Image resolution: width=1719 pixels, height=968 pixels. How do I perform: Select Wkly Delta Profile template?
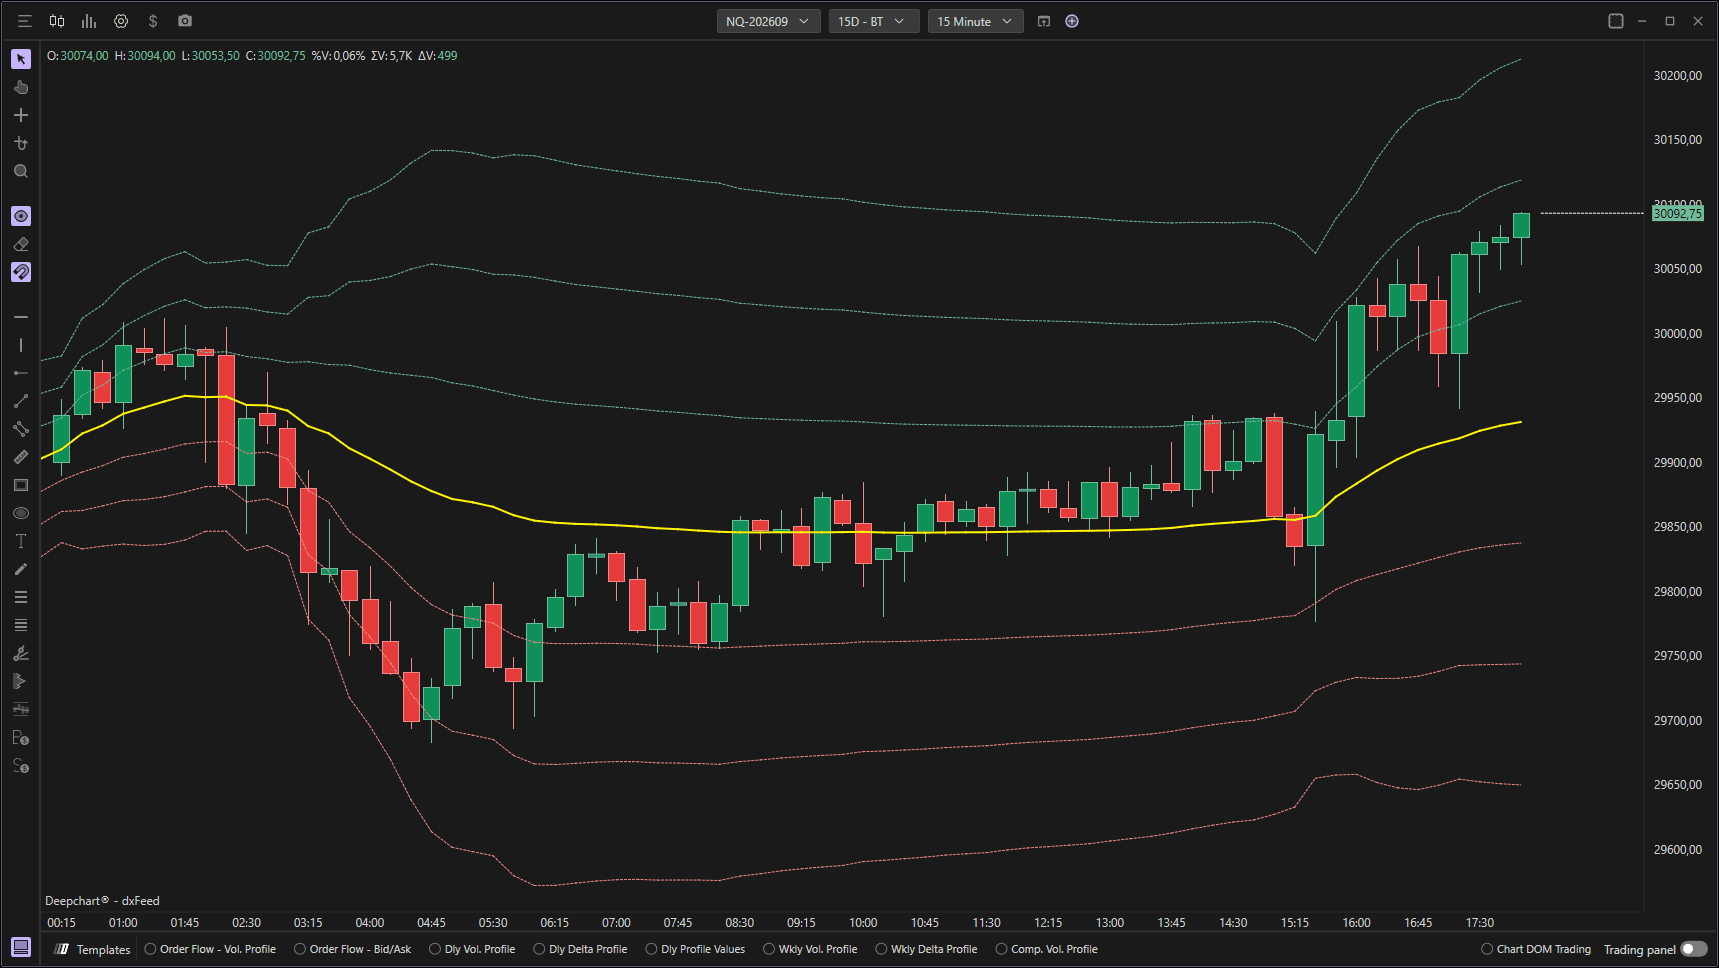(x=926, y=949)
